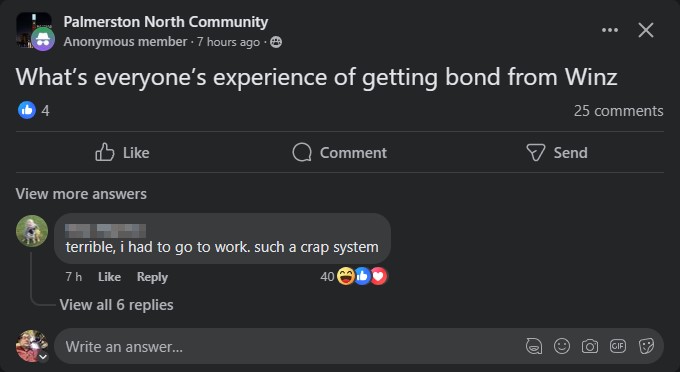The height and width of the screenshot is (372, 680).
Task: View the 40 reactions on the comment
Action: coord(353,276)
